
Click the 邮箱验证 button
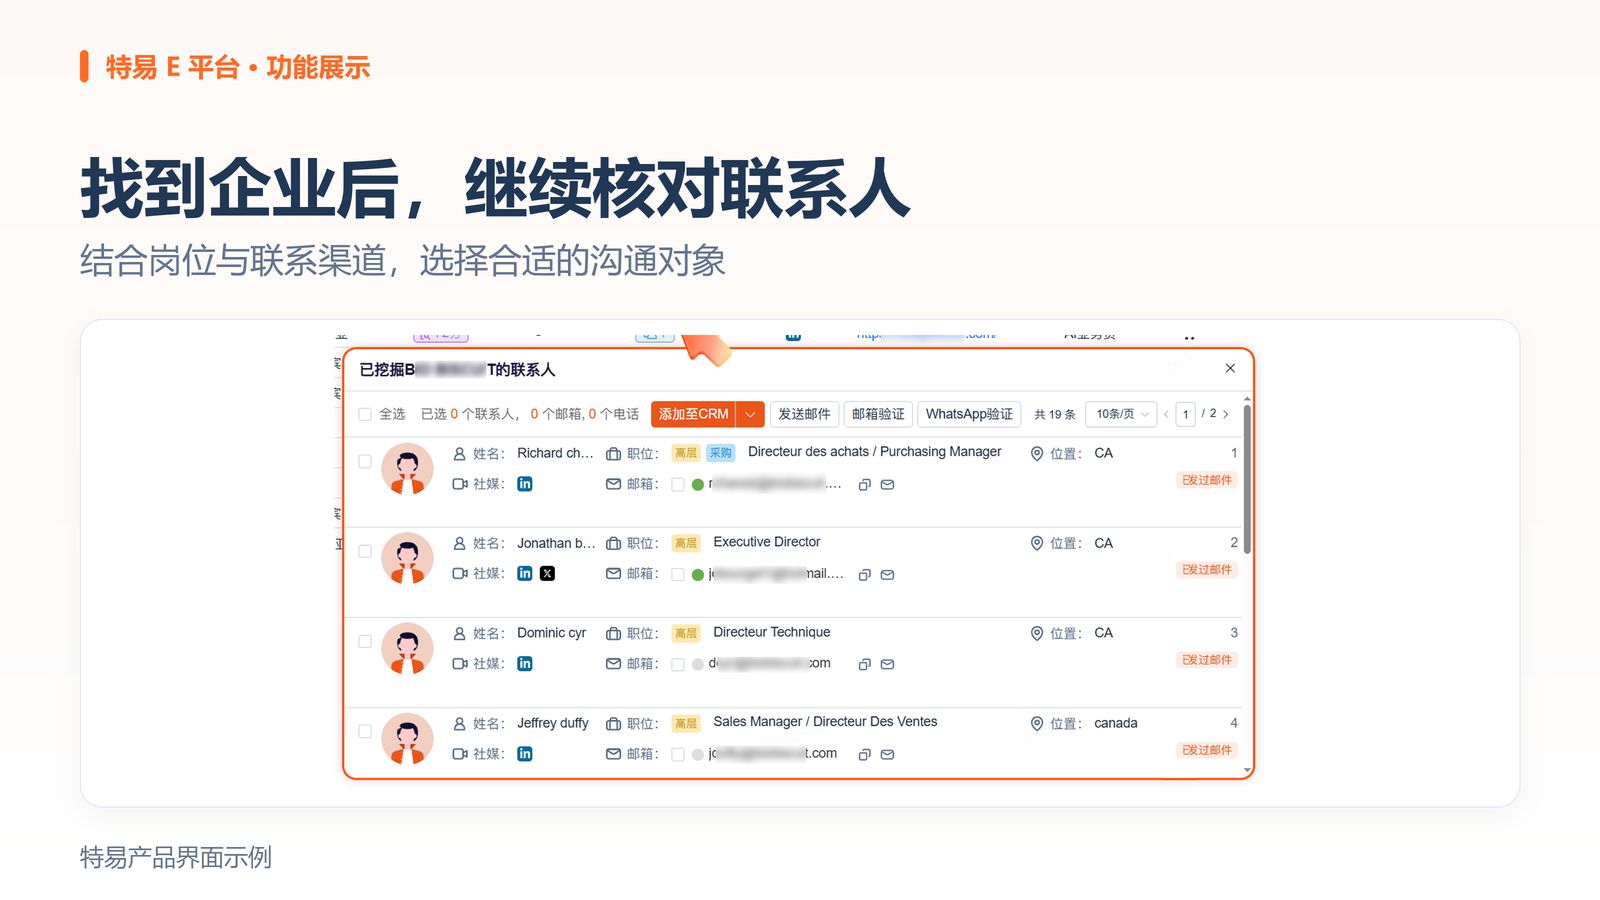[x=878, y=414]
